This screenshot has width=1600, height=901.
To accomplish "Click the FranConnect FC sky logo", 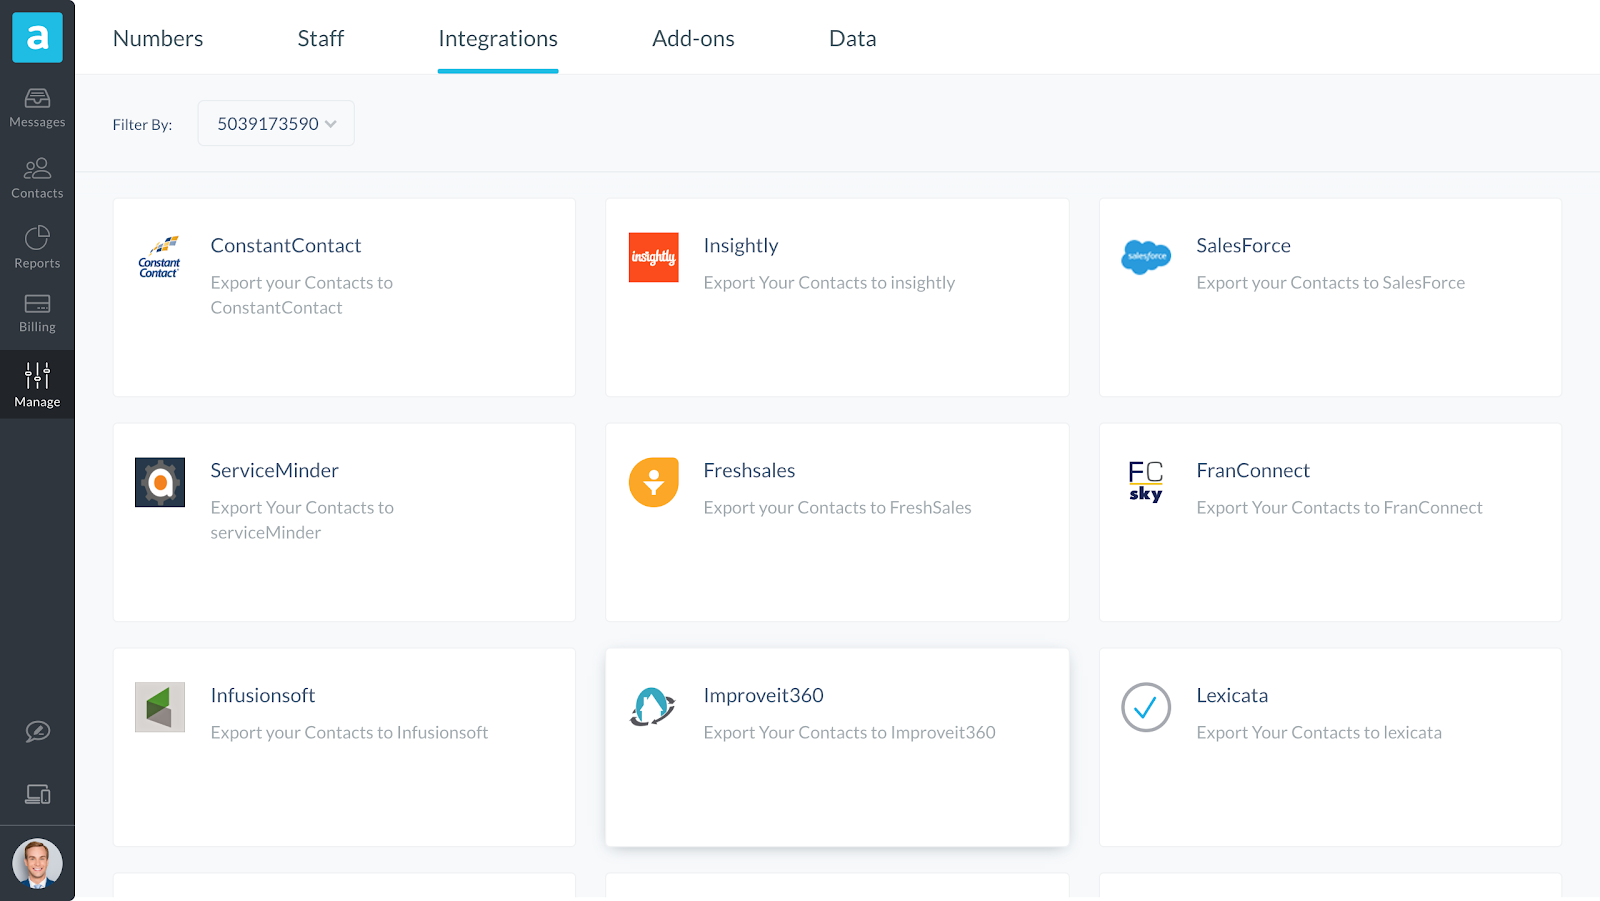I will [1146, 482].
